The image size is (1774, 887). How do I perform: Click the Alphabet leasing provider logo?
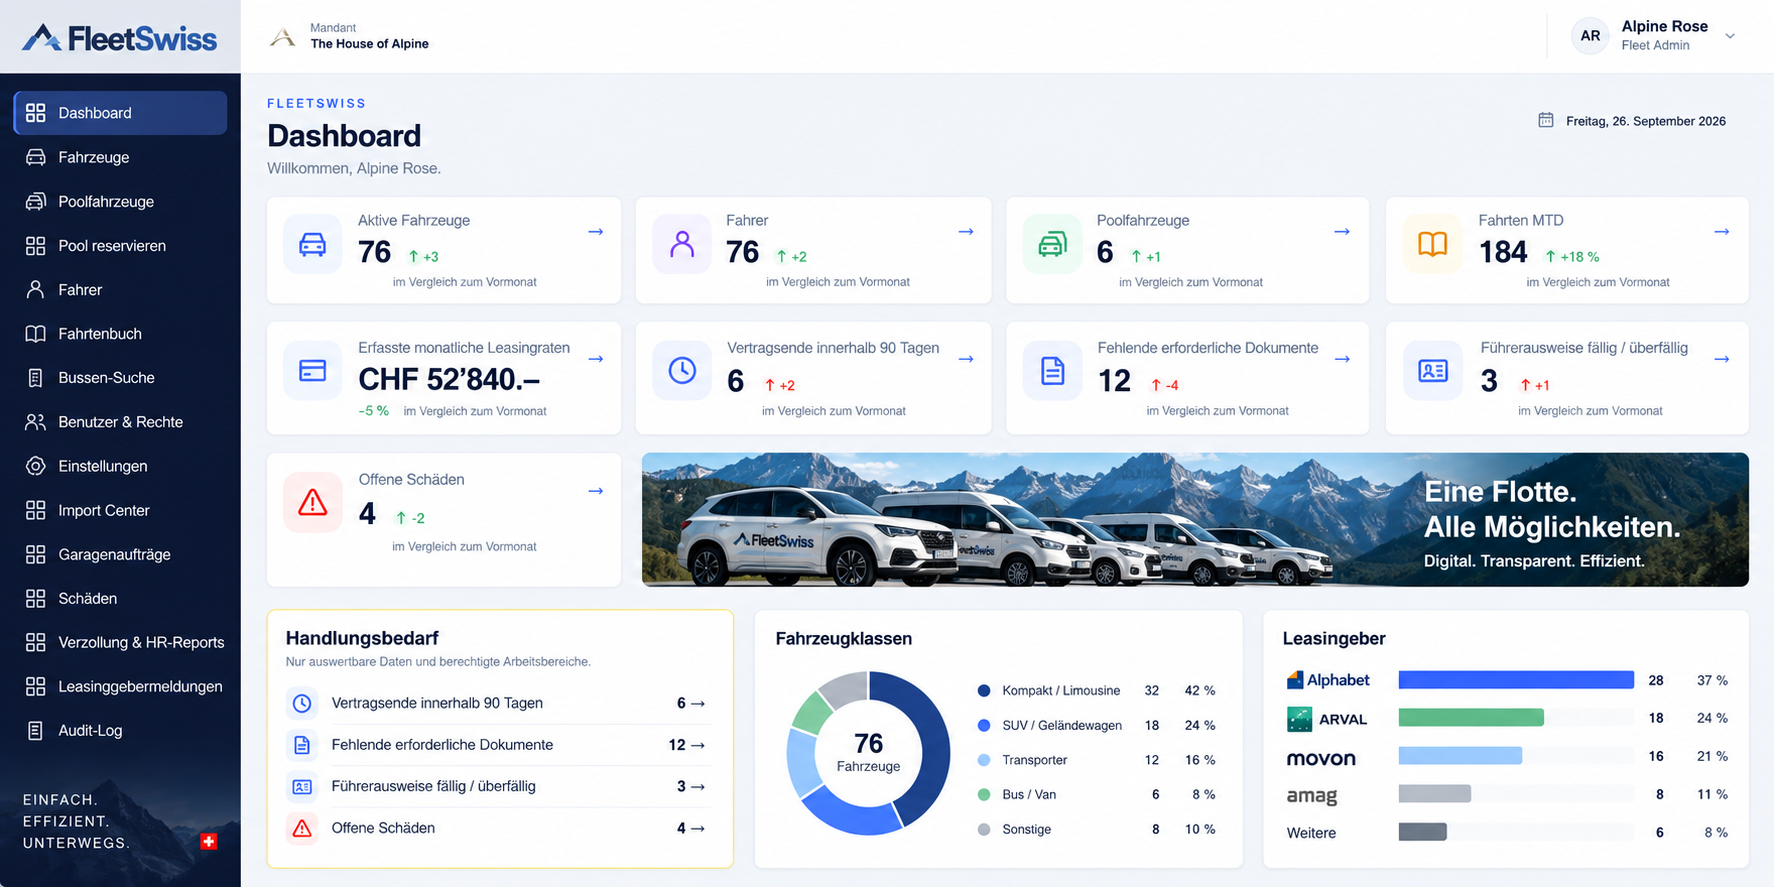click(x=1328, y=680)
